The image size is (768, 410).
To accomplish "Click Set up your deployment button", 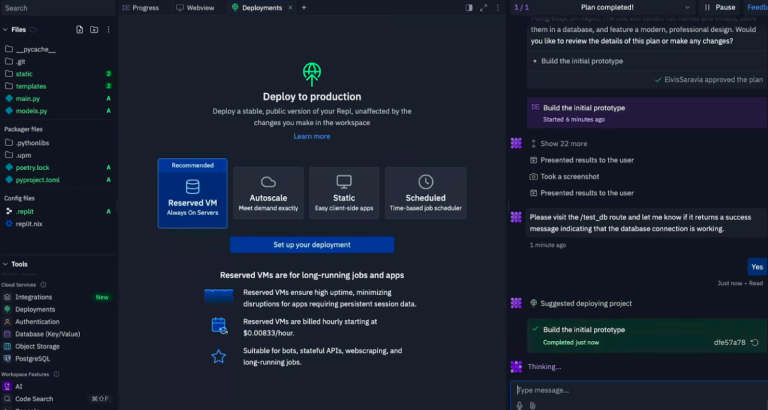I will (311, 244).
